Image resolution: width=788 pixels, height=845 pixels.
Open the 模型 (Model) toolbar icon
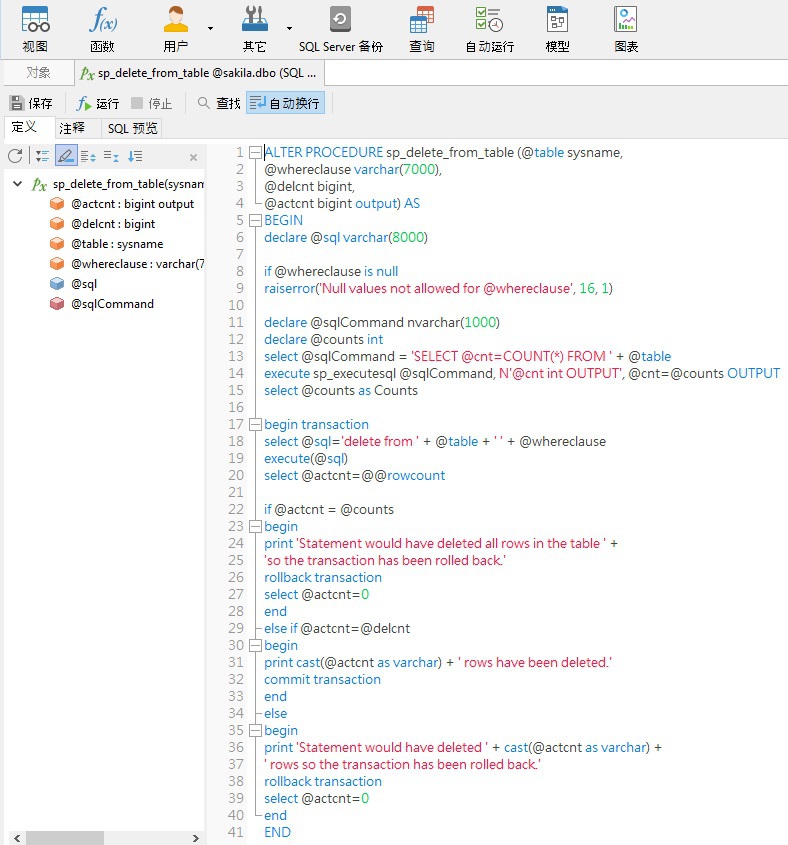(x=557, y=29)
